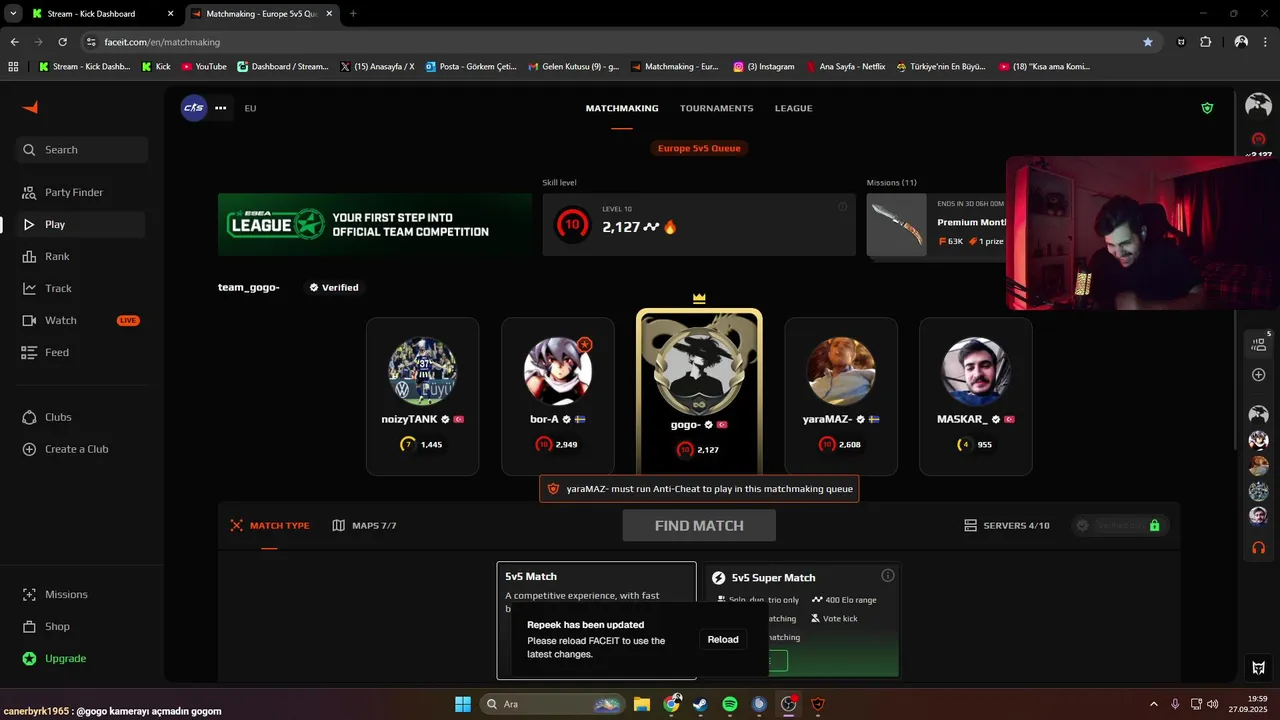This screenshot has height=720, width=1280.
Task: Open MASKAR_'s player card
Action: click(976, 396)
